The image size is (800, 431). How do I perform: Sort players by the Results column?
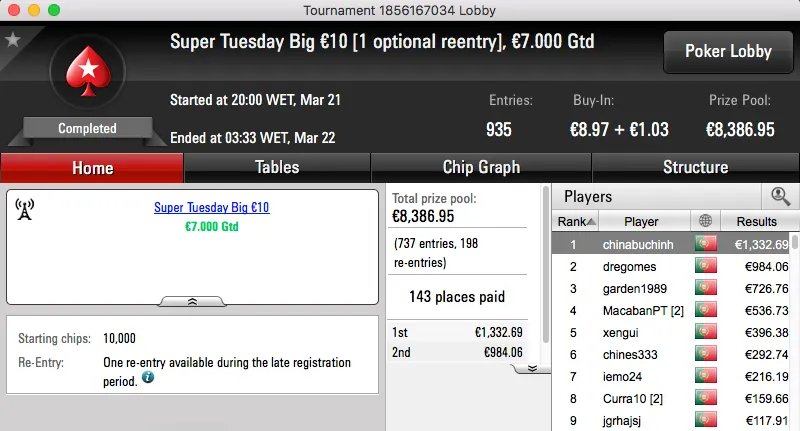tap(756, 221)
